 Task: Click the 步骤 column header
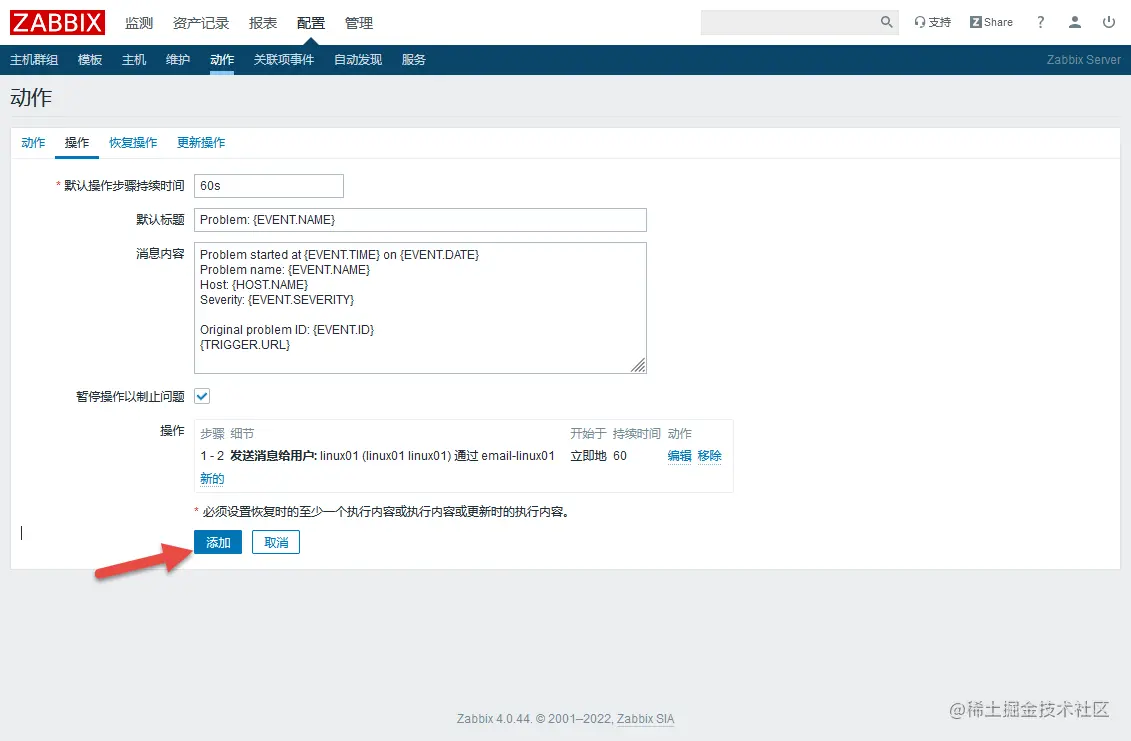point(212,434)
